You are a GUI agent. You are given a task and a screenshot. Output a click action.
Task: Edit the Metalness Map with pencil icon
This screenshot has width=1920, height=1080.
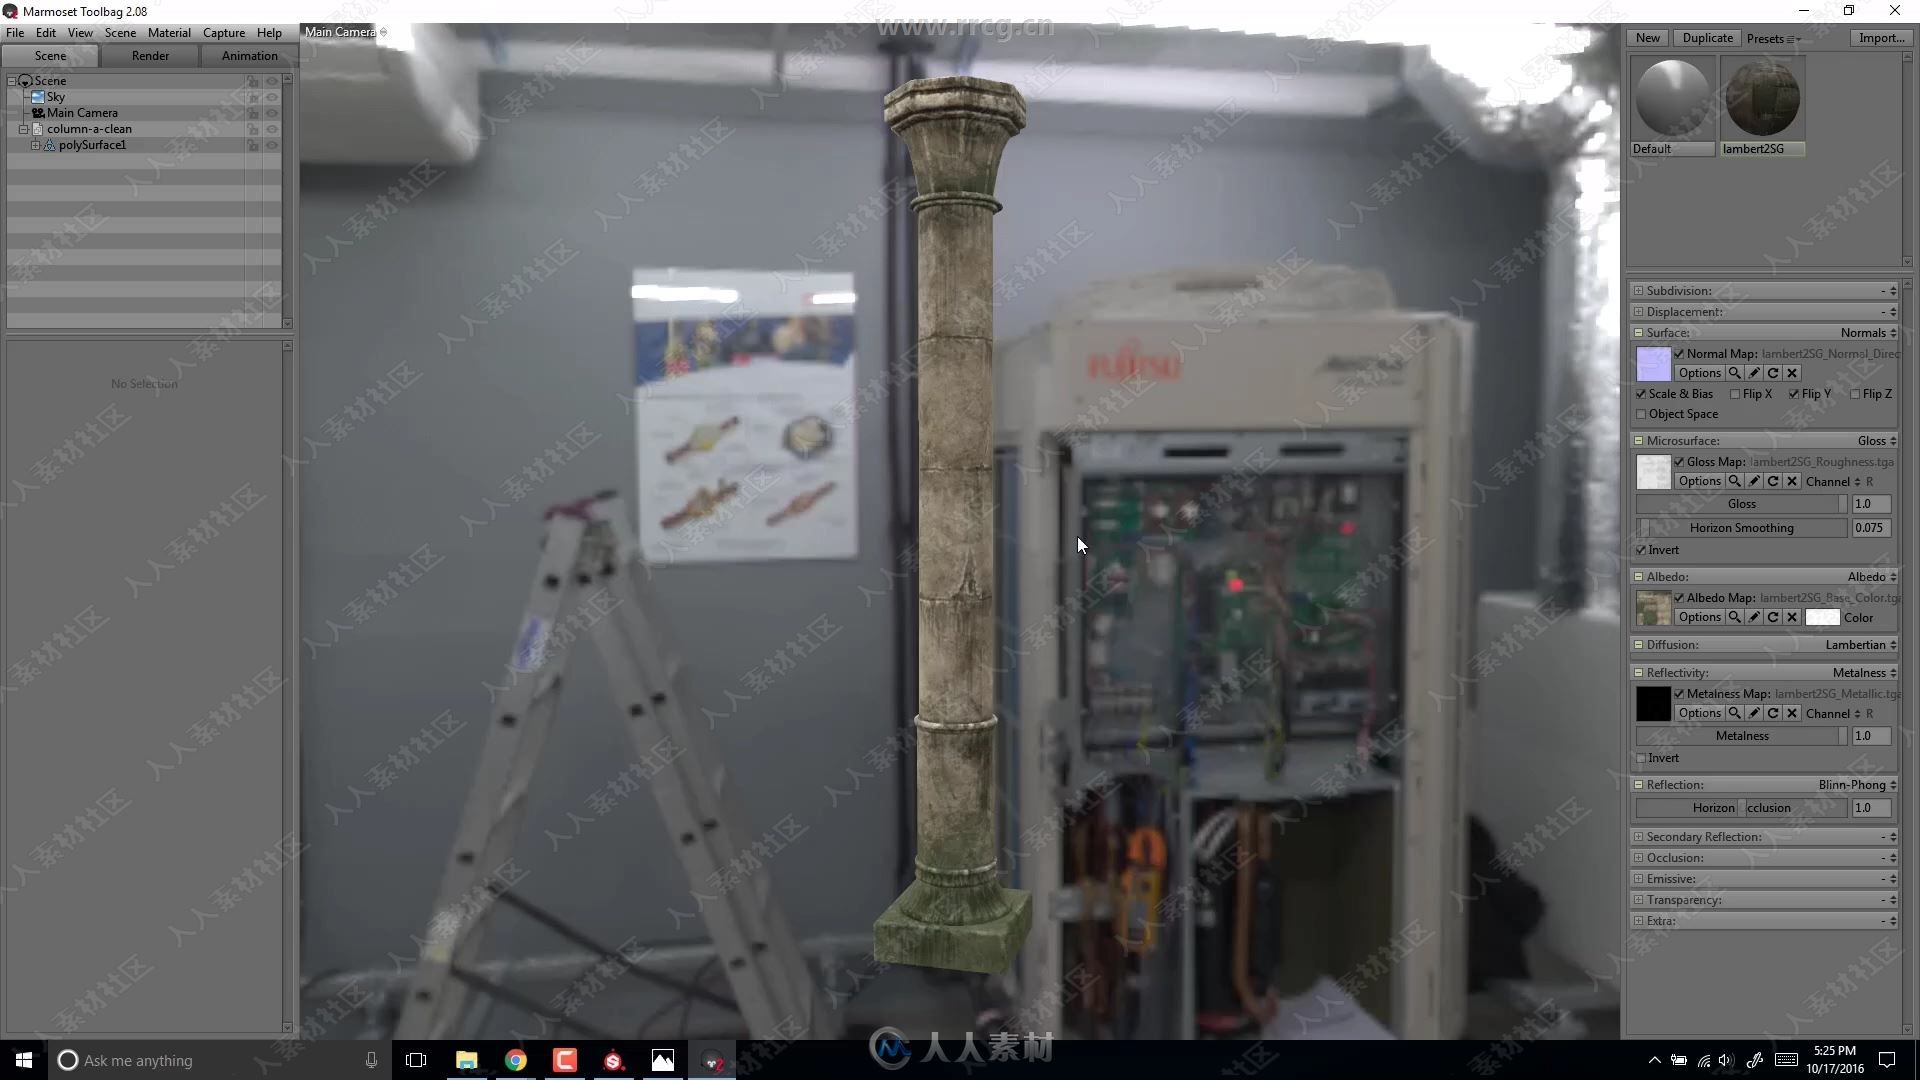pyautogui.click(x=1754, y=713)
